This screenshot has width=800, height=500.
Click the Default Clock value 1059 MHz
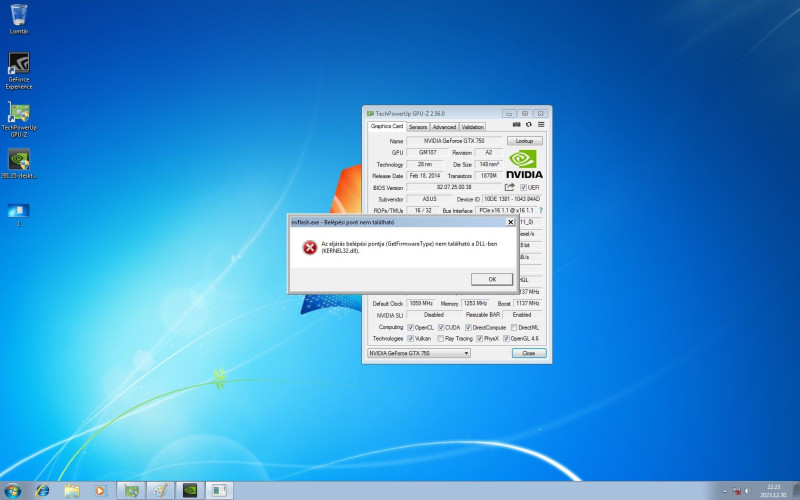(x=421, y=303)
